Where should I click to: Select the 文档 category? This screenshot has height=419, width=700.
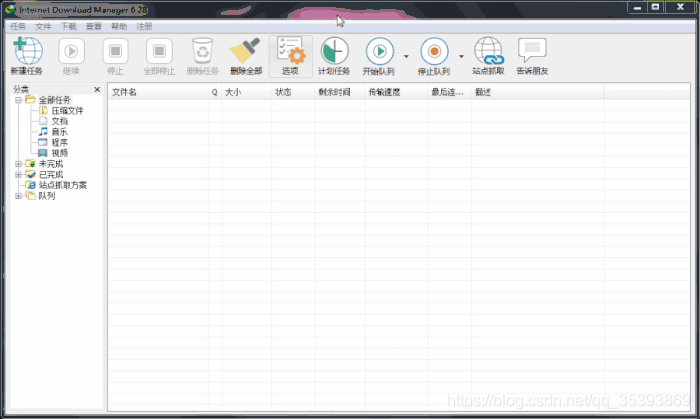point(60,121)
